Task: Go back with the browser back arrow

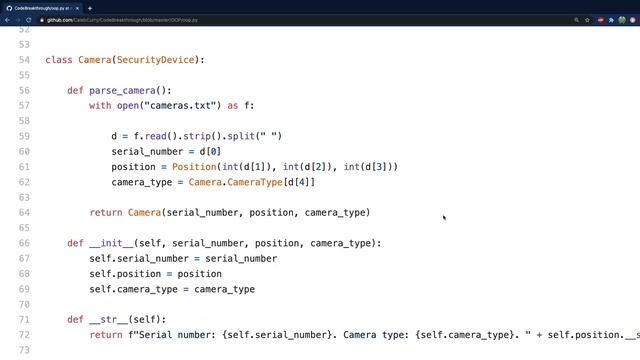Action: coord(7,20)
